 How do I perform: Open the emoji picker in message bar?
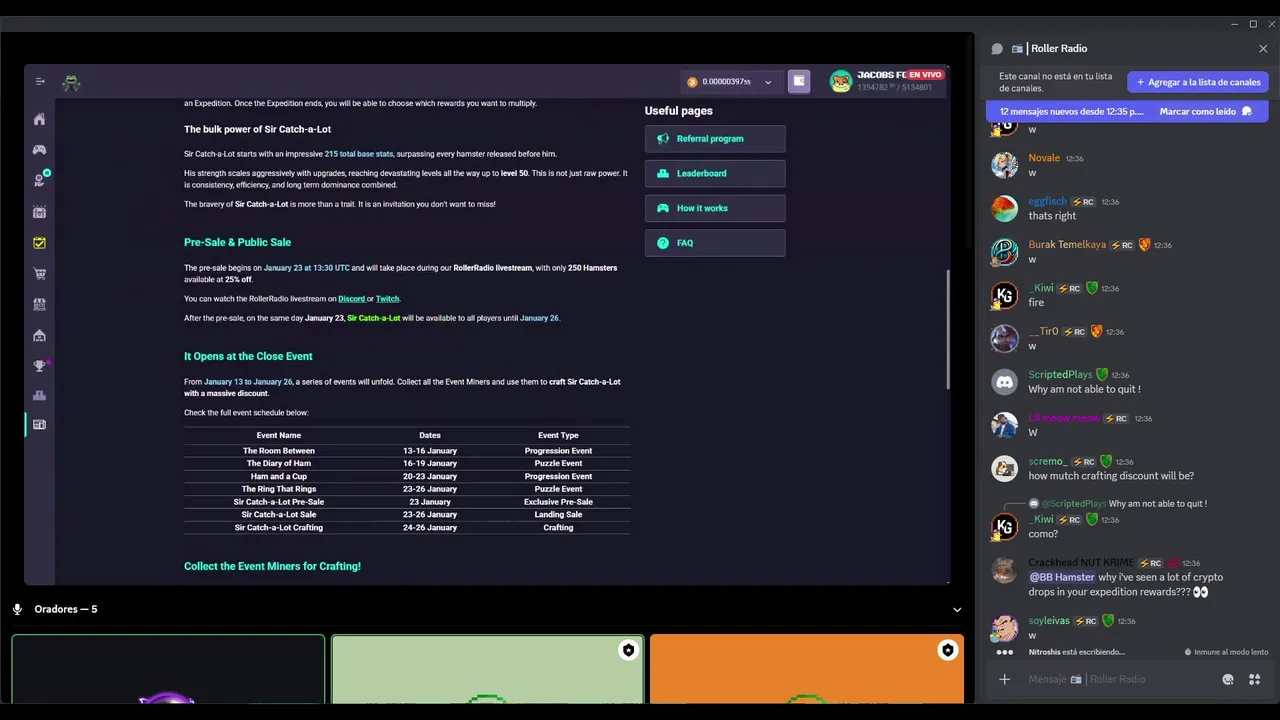coord(1228,679)
